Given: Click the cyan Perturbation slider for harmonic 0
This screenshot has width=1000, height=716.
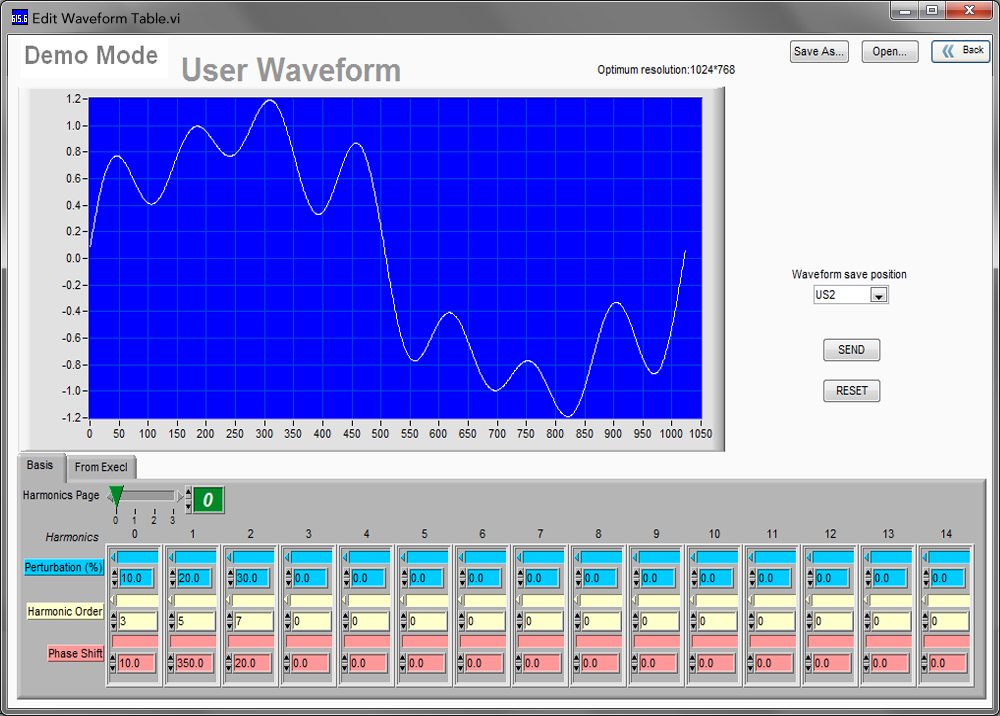Looking at the screenshot, I should [134, 557].
